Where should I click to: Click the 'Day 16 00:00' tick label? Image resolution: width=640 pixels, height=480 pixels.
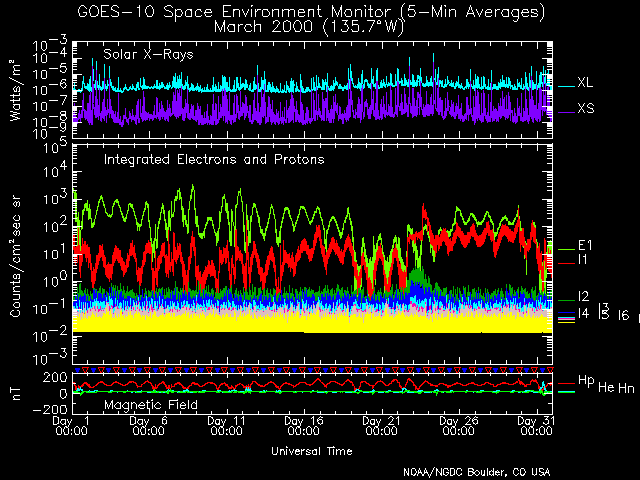(x=304, y=426)
